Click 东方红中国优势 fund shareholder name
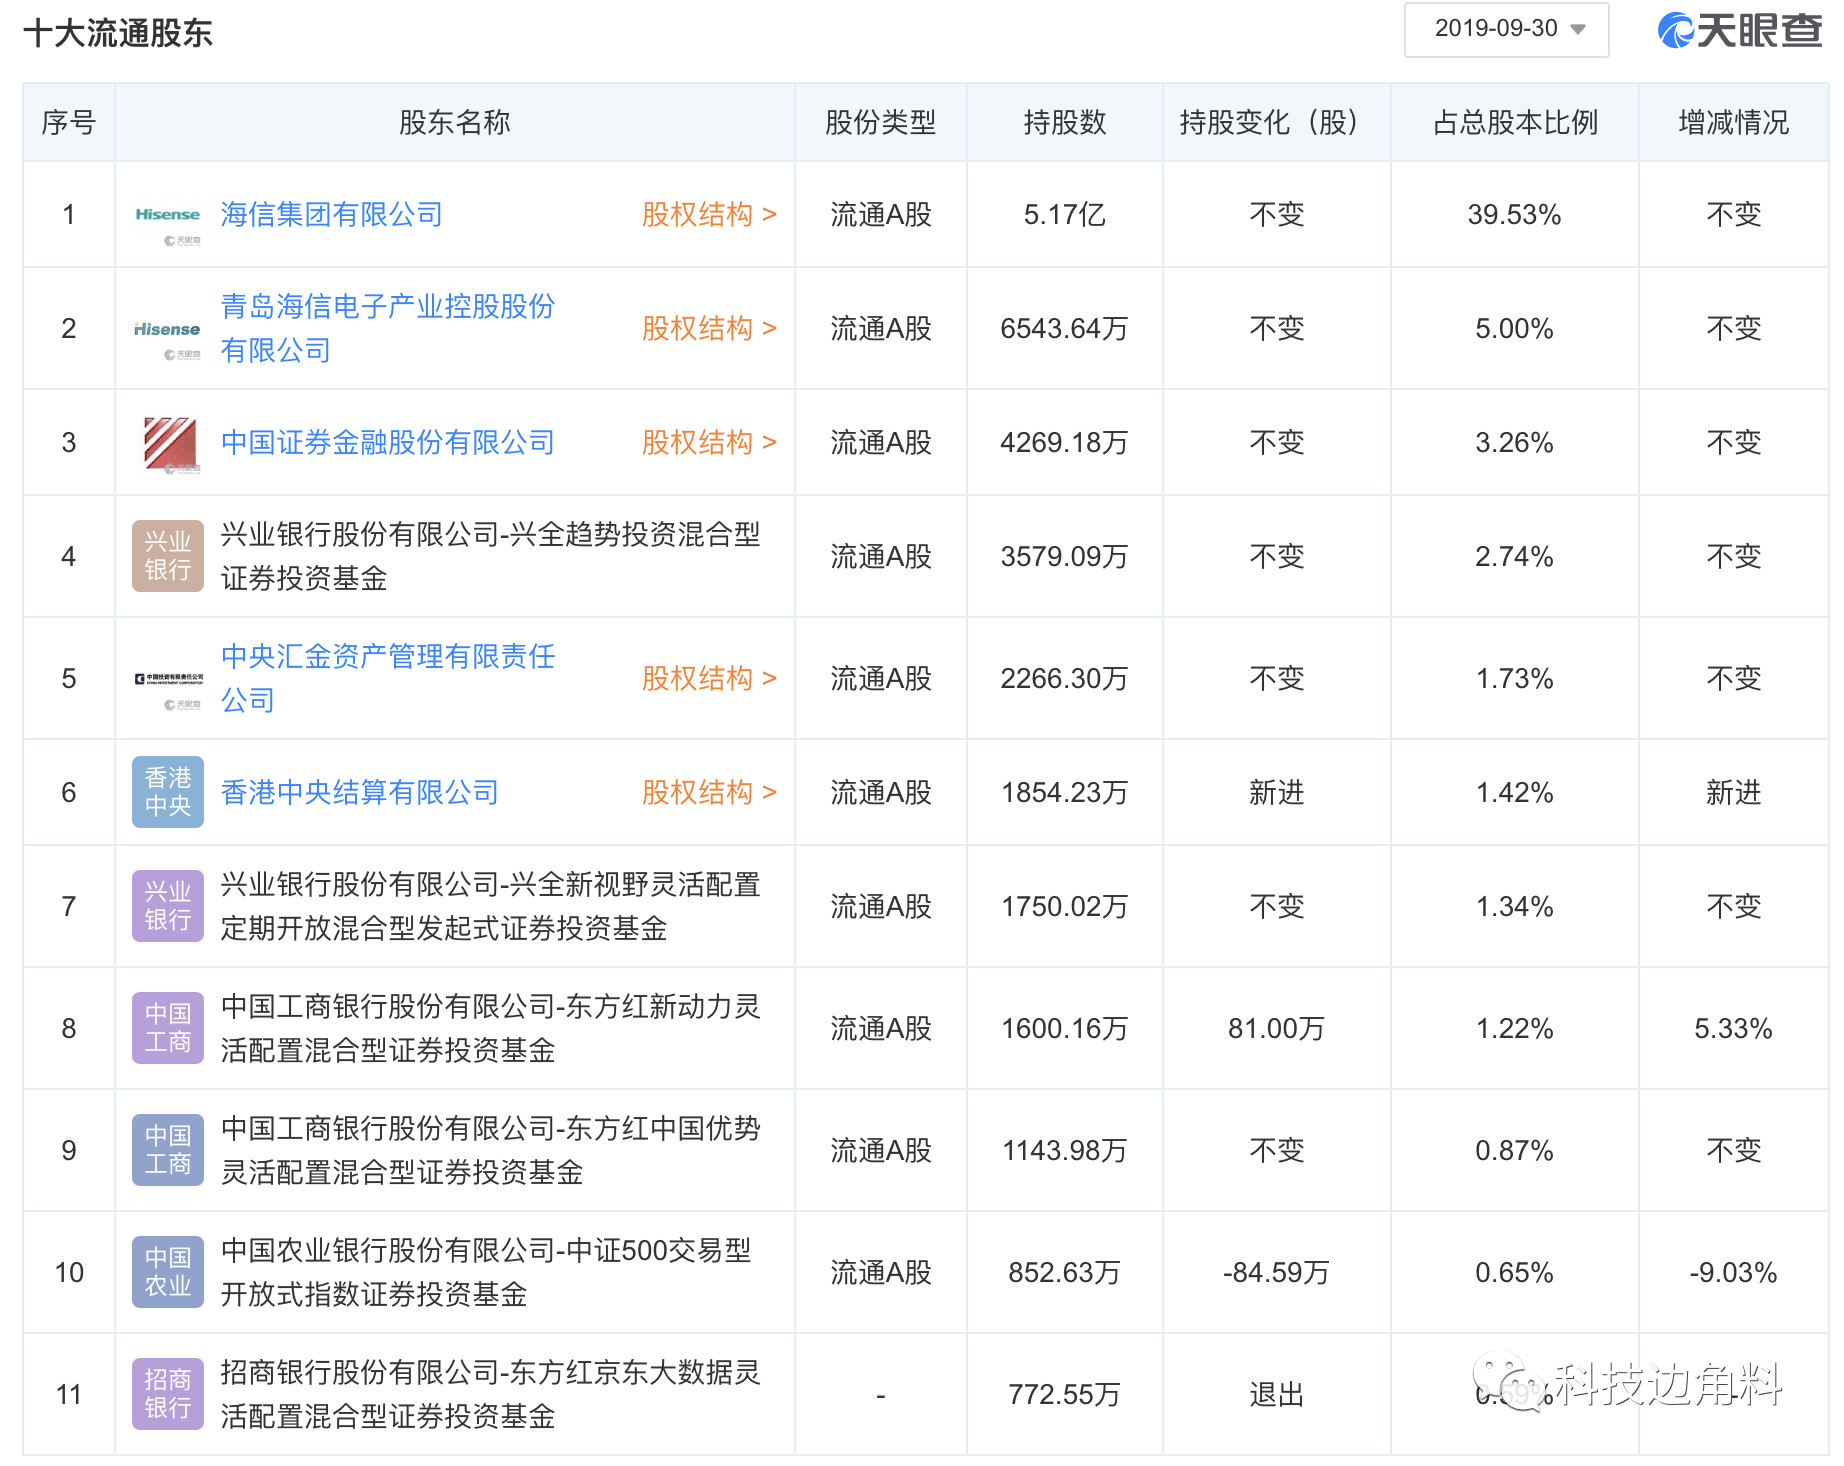 coord(491,1150)
